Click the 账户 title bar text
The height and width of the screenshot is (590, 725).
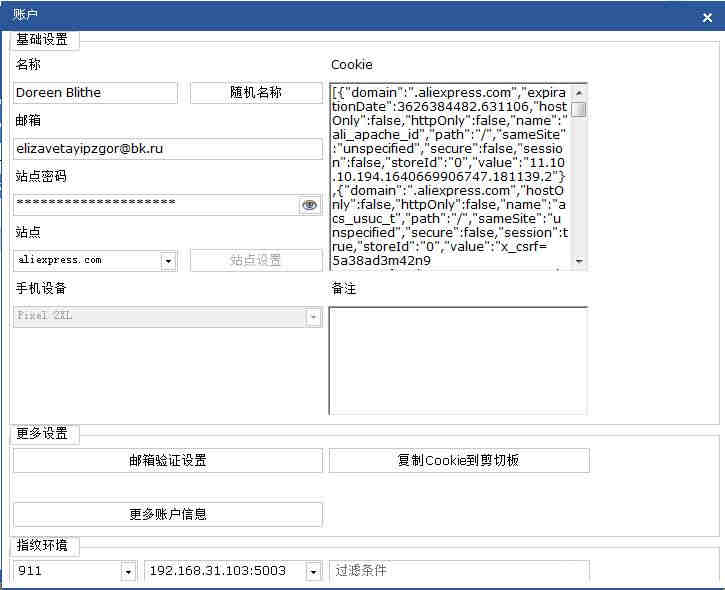pos(25,15)
